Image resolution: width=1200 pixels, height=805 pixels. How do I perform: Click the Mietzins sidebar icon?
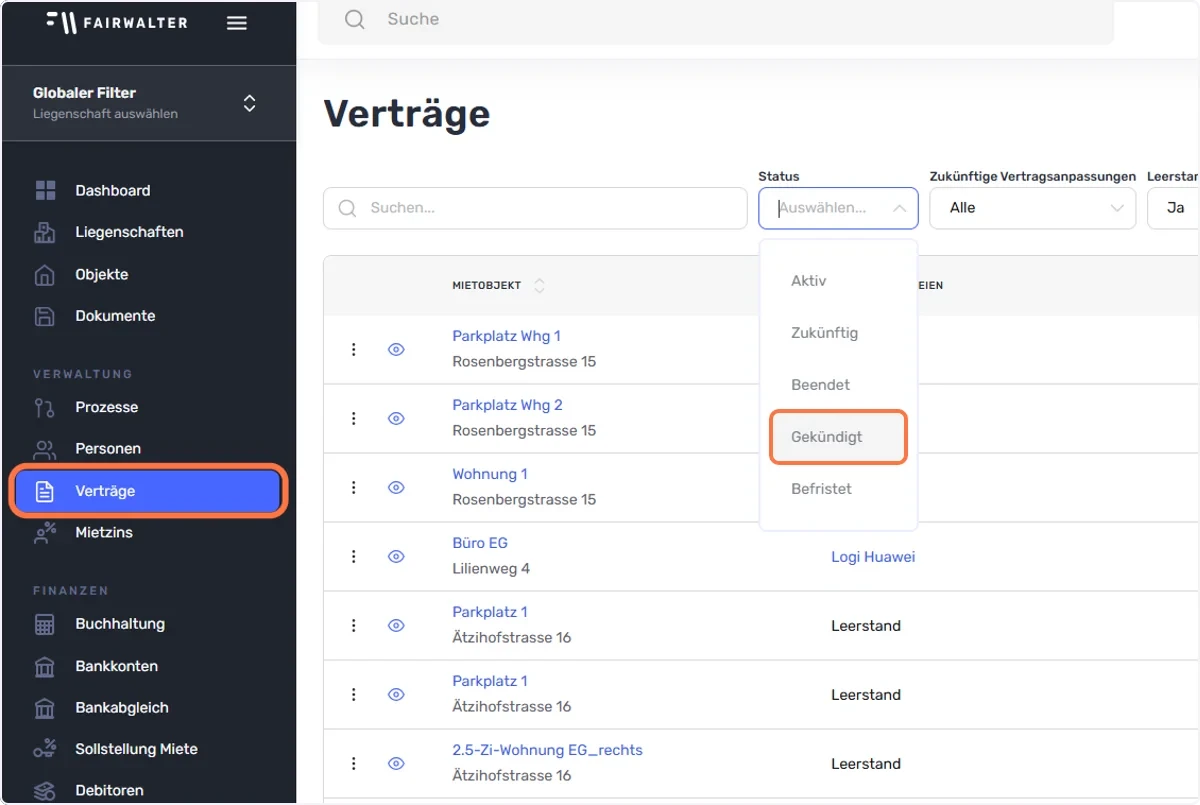pyautogui.click(x=45, y=533)
